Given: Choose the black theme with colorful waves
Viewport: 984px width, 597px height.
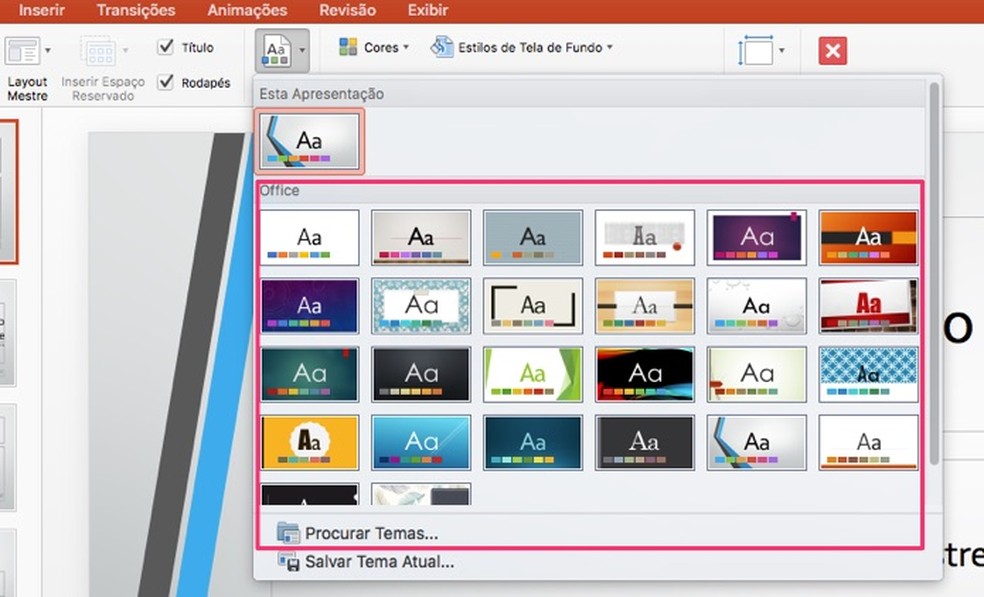Looking at the screenshot, I should click(x=644, y=374).
